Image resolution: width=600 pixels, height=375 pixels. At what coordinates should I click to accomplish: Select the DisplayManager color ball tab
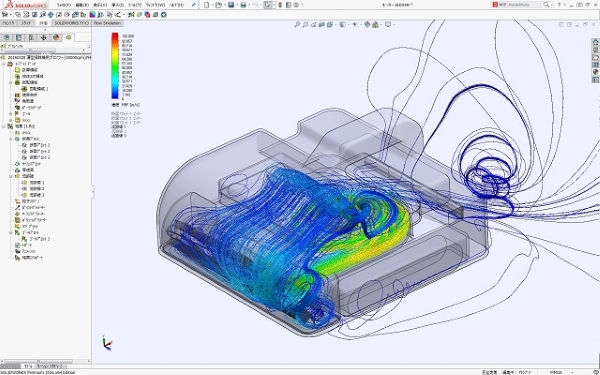click(x=56, y=38)
